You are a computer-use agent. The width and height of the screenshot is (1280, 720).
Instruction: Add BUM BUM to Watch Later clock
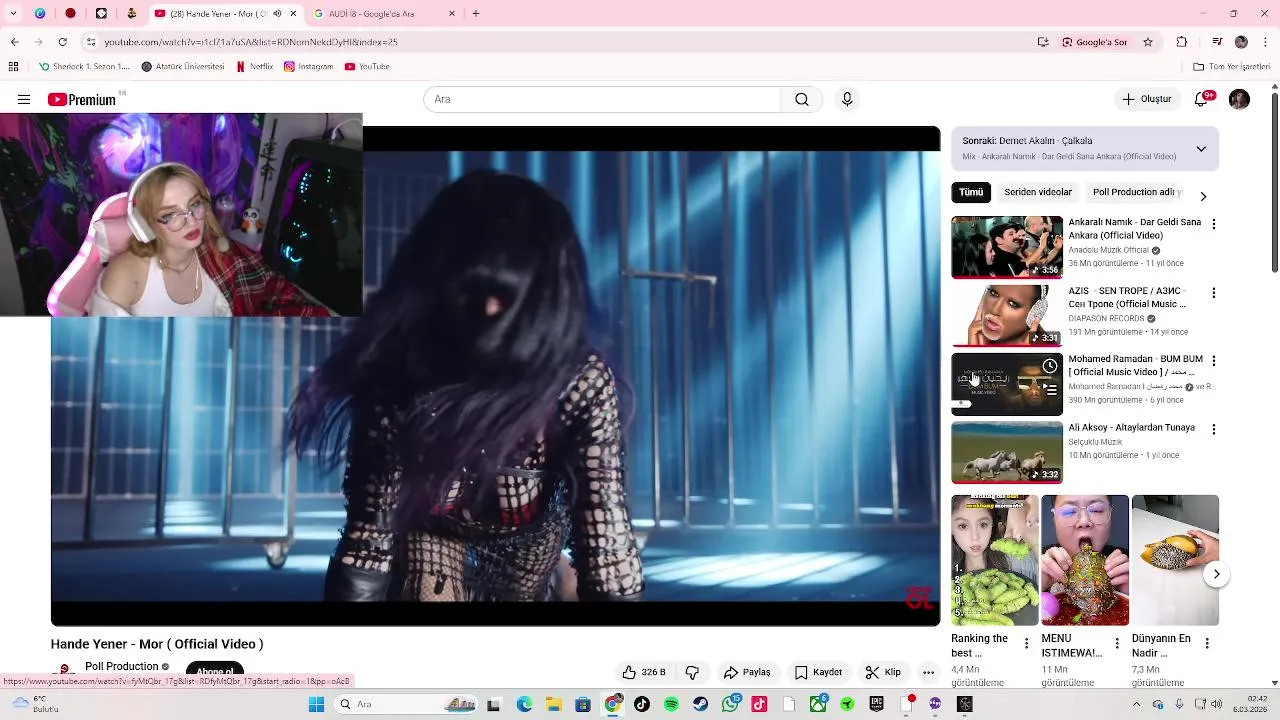[1049, 366]
